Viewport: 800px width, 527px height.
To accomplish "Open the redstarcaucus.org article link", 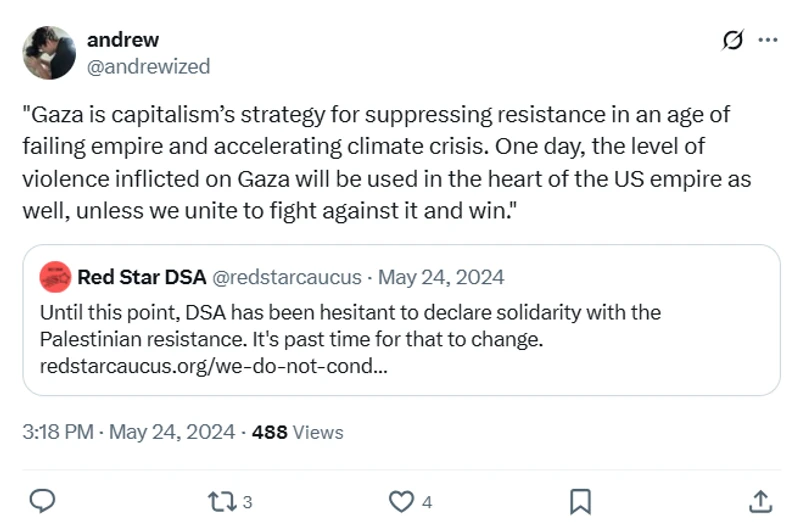I will pos(212,366).
